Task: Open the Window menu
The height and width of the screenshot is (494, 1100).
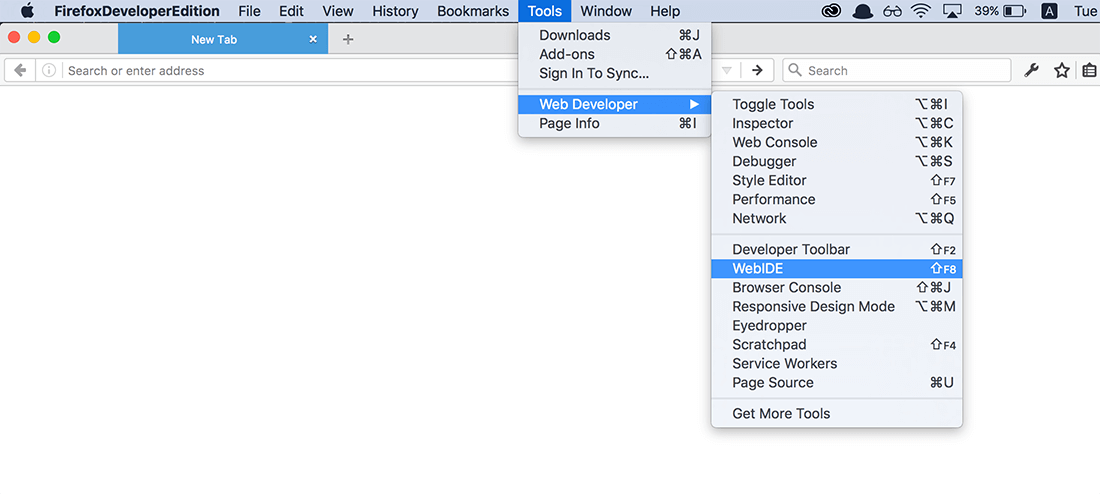Action: click(606, 11)
